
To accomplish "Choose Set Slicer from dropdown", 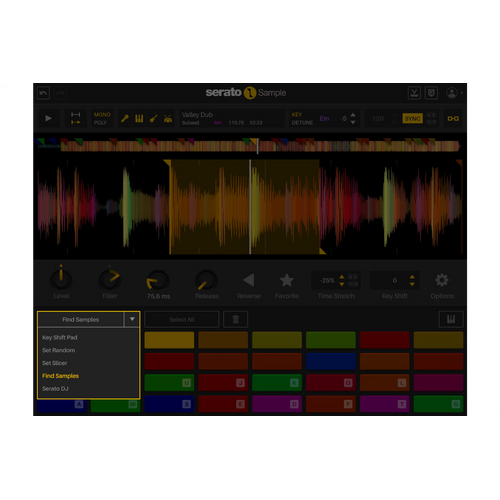I will [55, 363].
